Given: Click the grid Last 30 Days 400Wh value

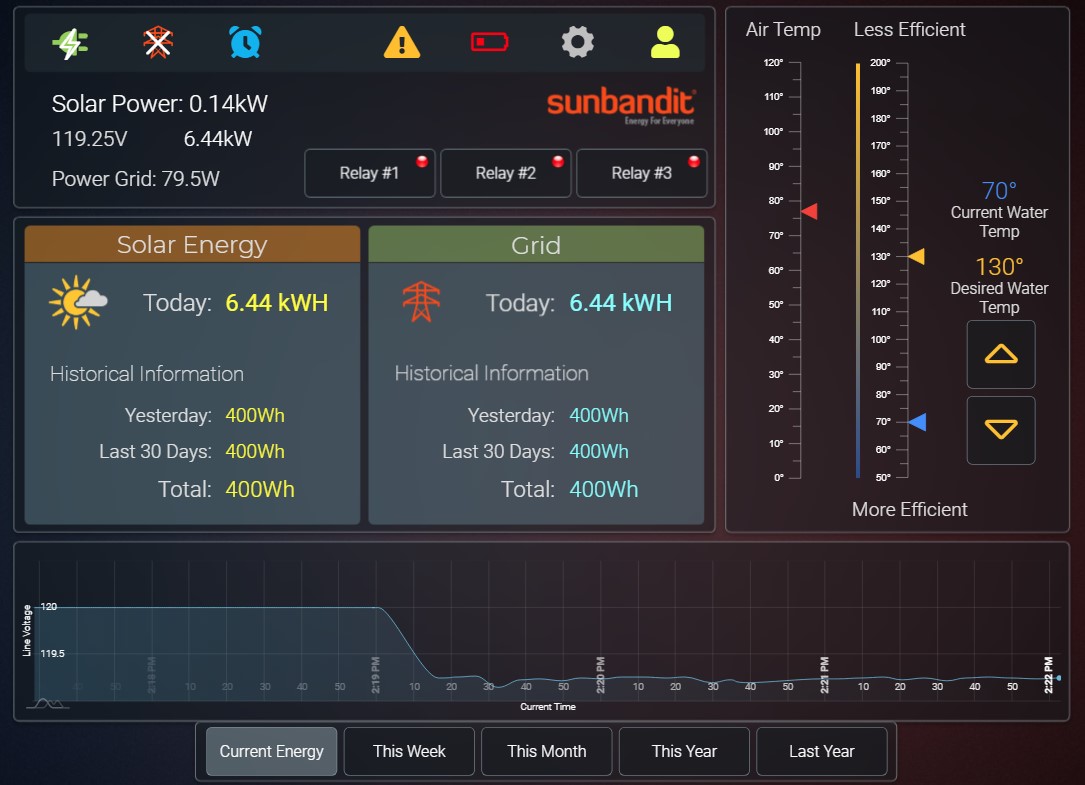Looking at the screenshot, I should pos(599,451).
